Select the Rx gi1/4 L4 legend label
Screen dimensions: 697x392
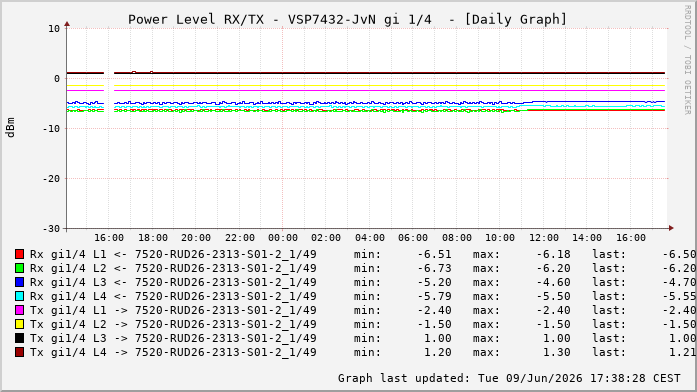coord(173,296)
